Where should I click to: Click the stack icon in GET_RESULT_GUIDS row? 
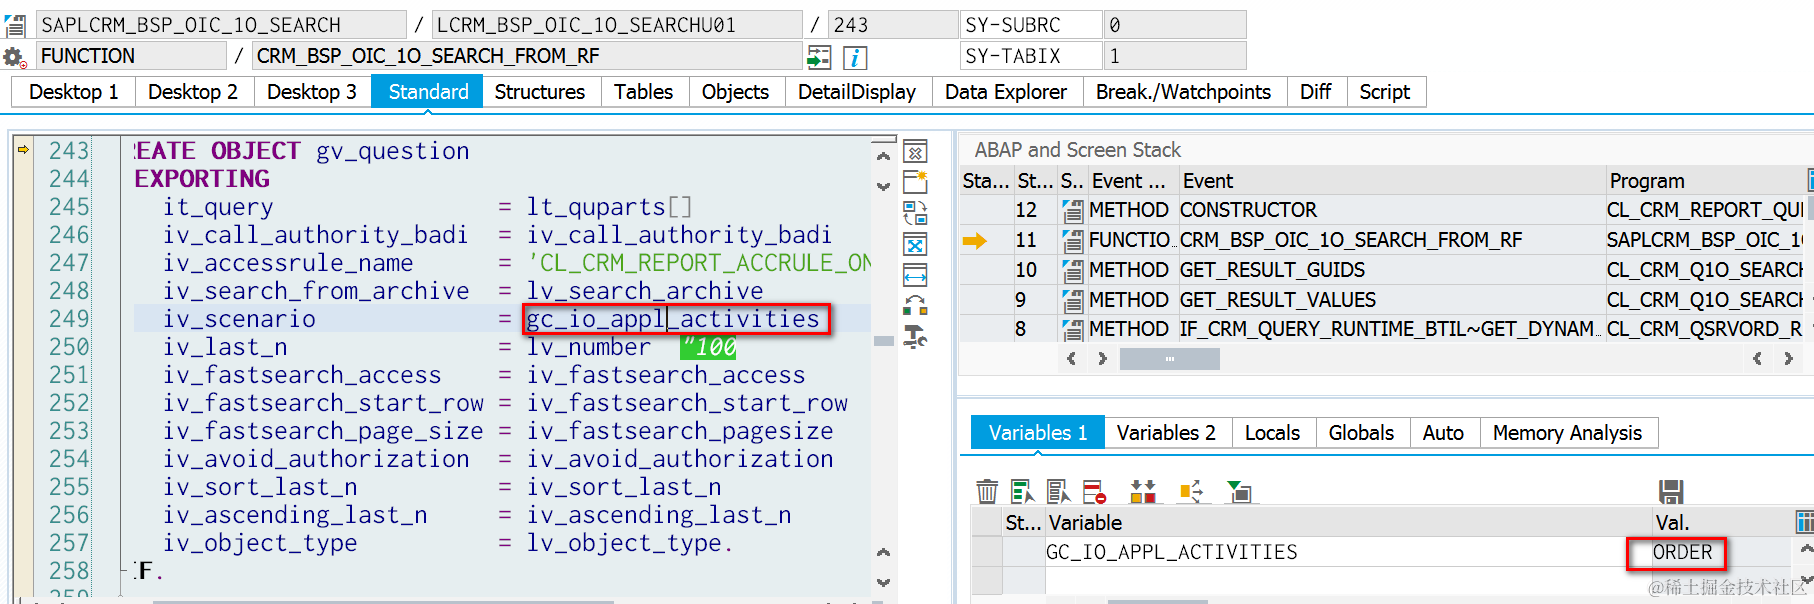click(x=1072, y=271)
